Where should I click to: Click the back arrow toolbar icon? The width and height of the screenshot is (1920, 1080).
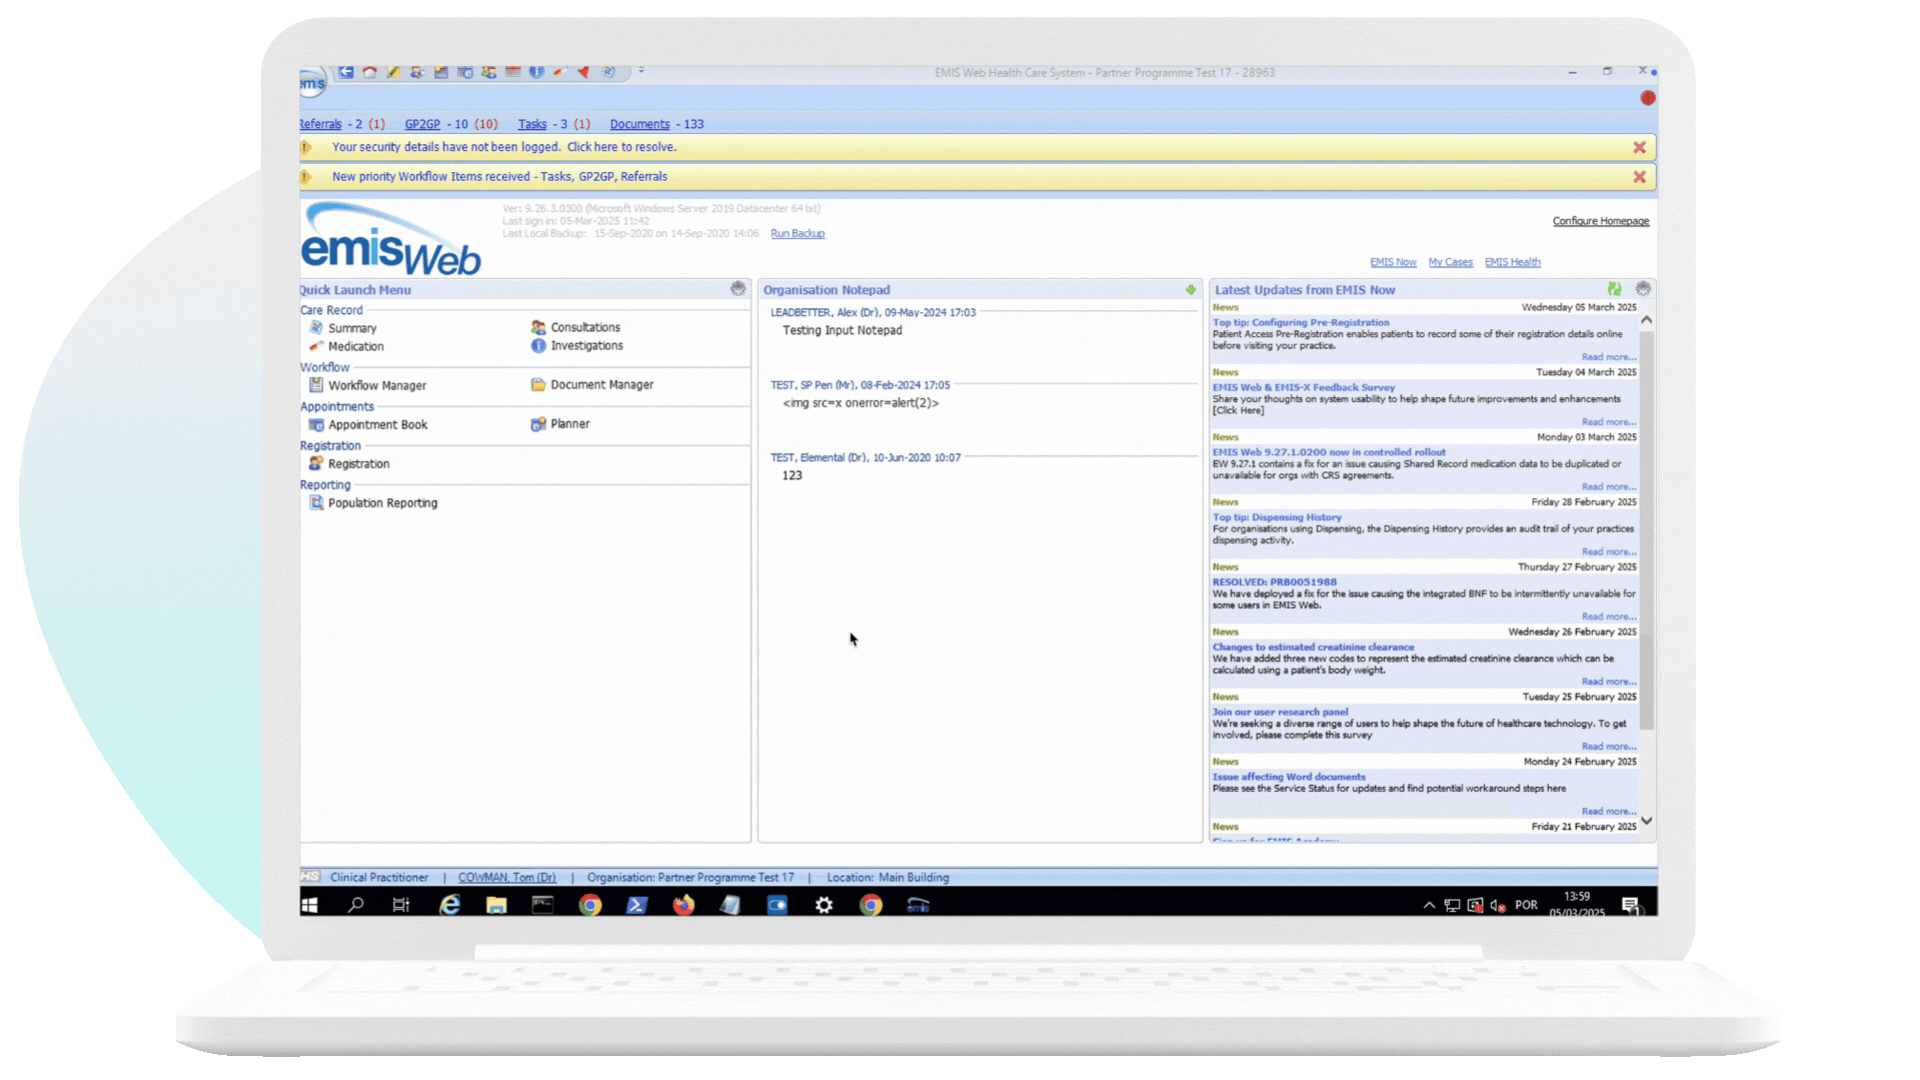pyautogui.click(x=346, y=72)
